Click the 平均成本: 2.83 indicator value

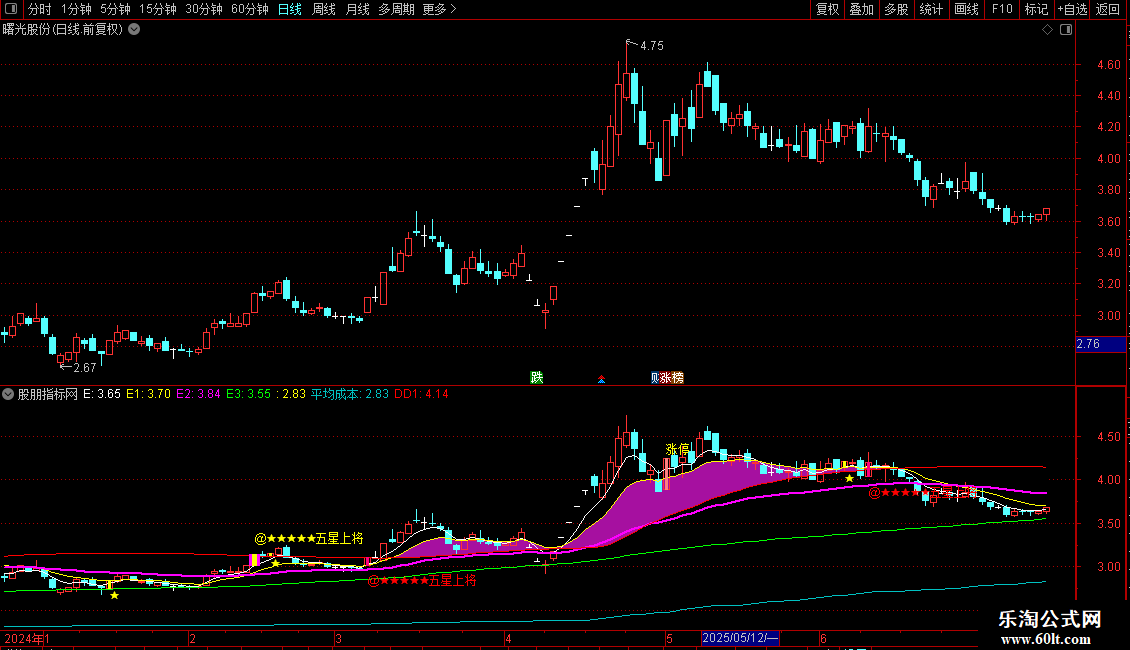(350, 394)
